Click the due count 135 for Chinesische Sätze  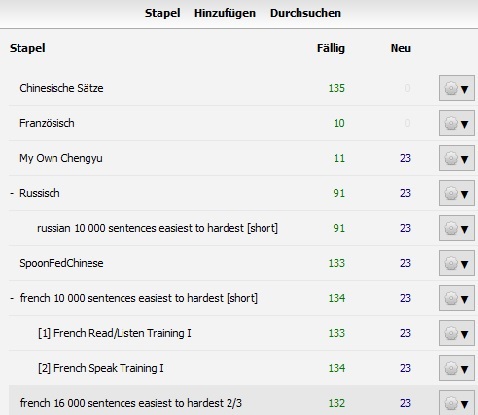[x=336, y=88]
